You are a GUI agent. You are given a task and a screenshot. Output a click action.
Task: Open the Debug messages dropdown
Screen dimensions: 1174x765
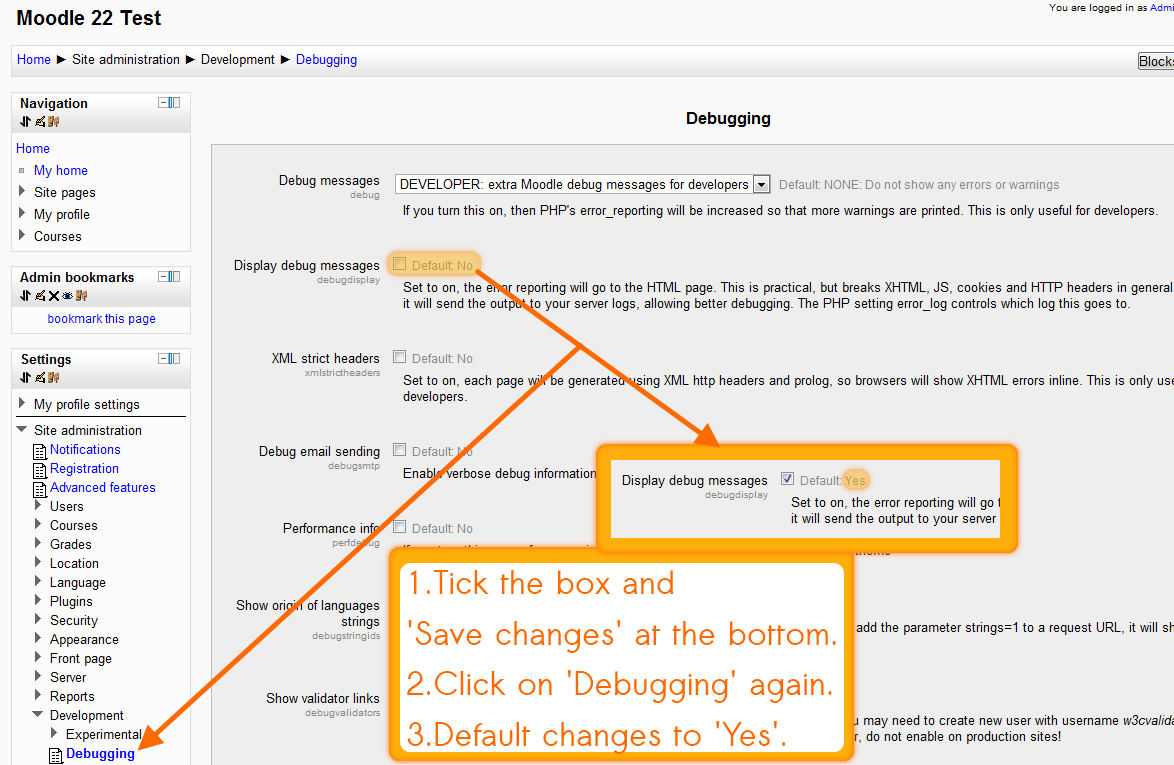click(x=582, y=184)
